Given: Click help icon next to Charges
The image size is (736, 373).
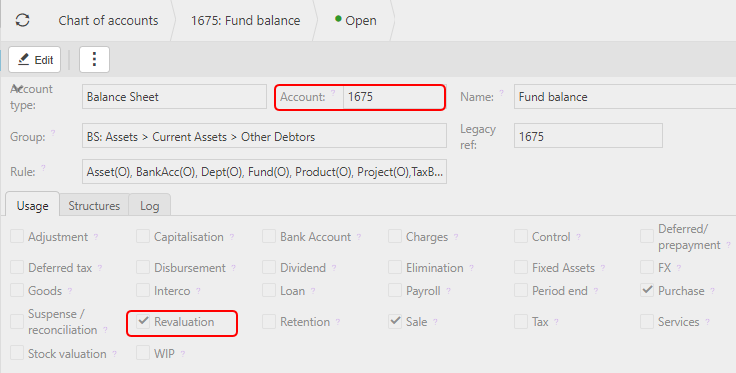Looking at the screenshot, I should point(456,237).
